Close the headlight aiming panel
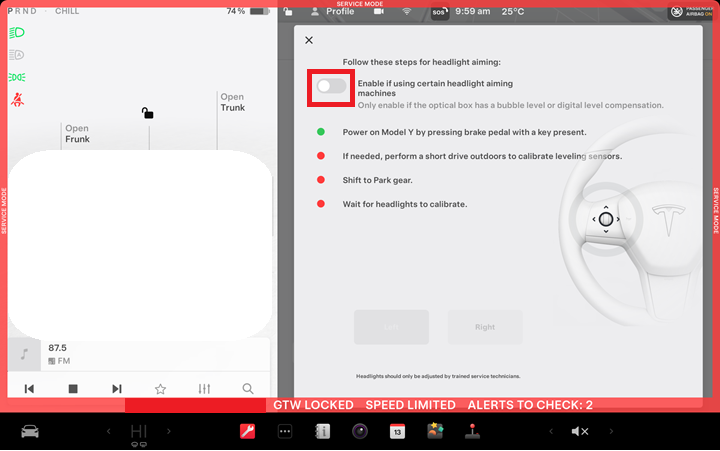The image size is (720, 451). click(308, 40)
